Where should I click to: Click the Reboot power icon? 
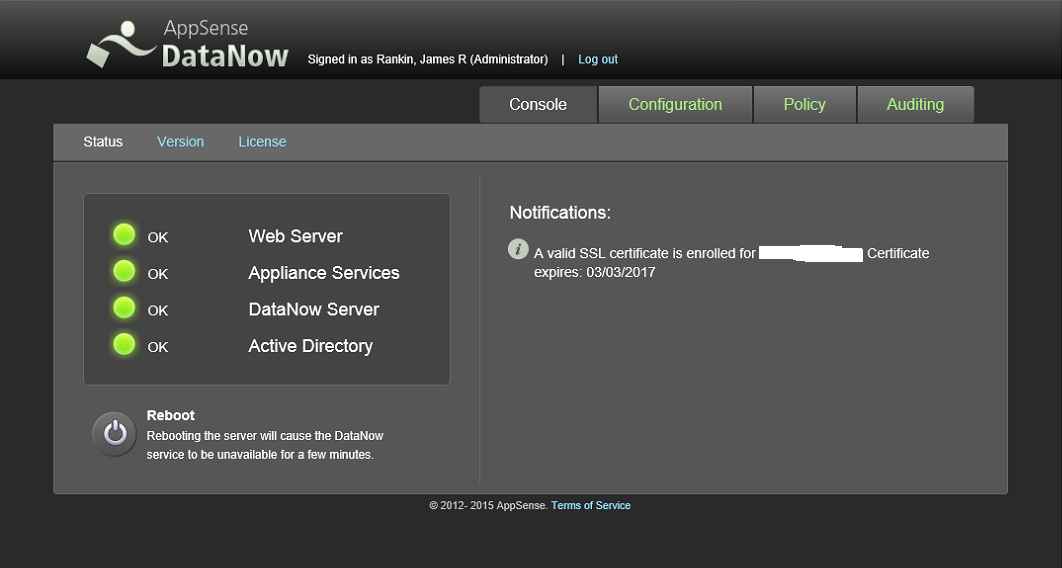pos(115,433)
